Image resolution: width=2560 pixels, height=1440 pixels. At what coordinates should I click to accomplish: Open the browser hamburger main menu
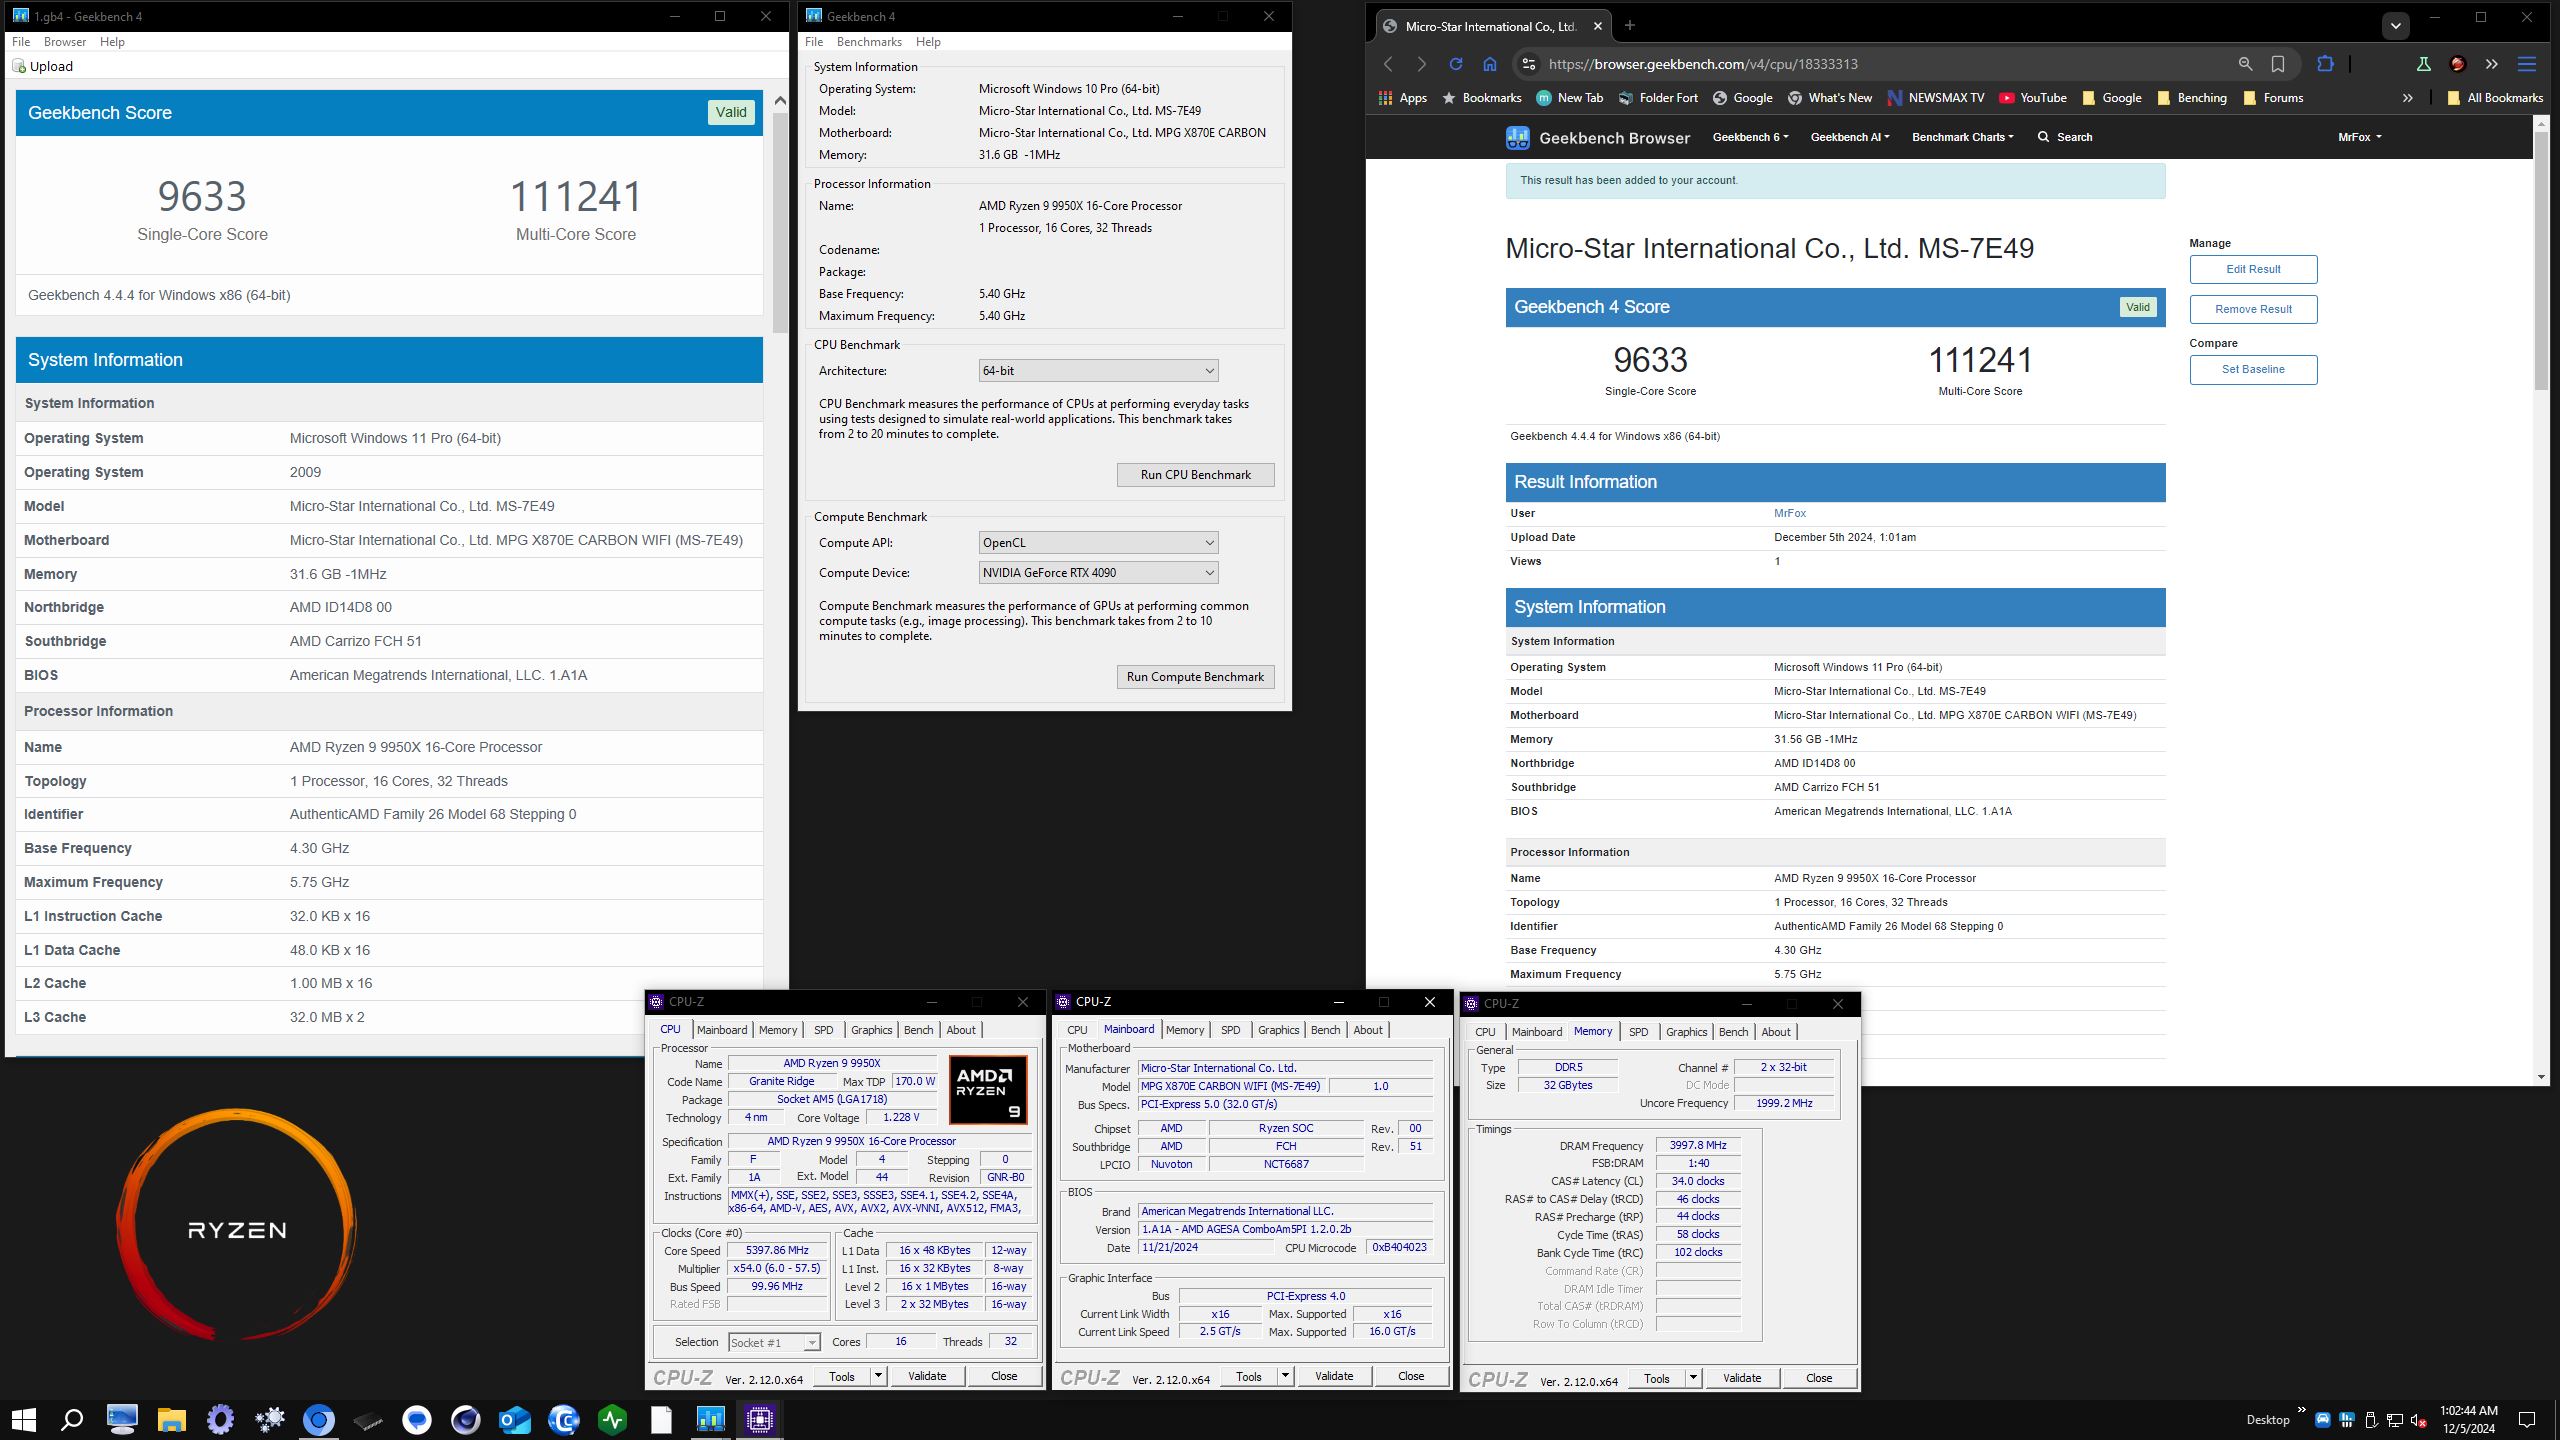click(x=2527, y=64)
